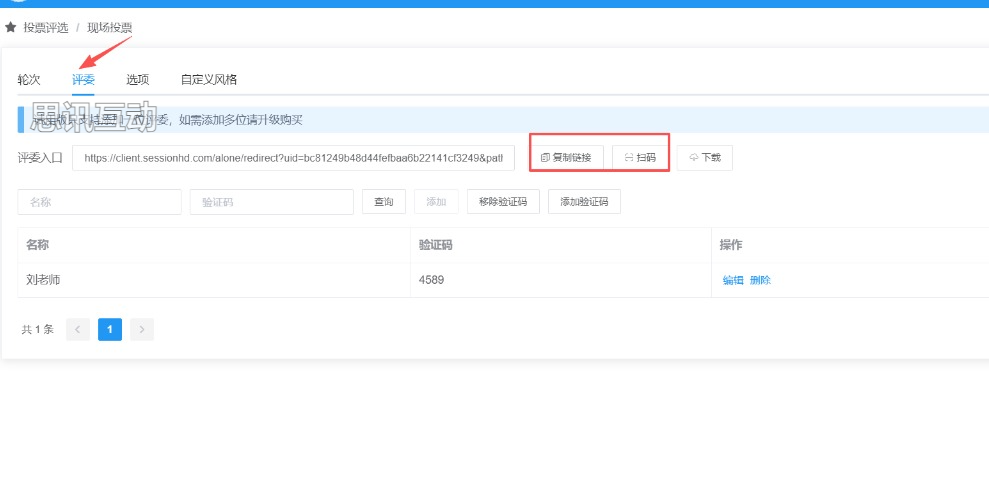Delete the 刘老师 judge via 删除
989x487 pixels.
(760, 281)
